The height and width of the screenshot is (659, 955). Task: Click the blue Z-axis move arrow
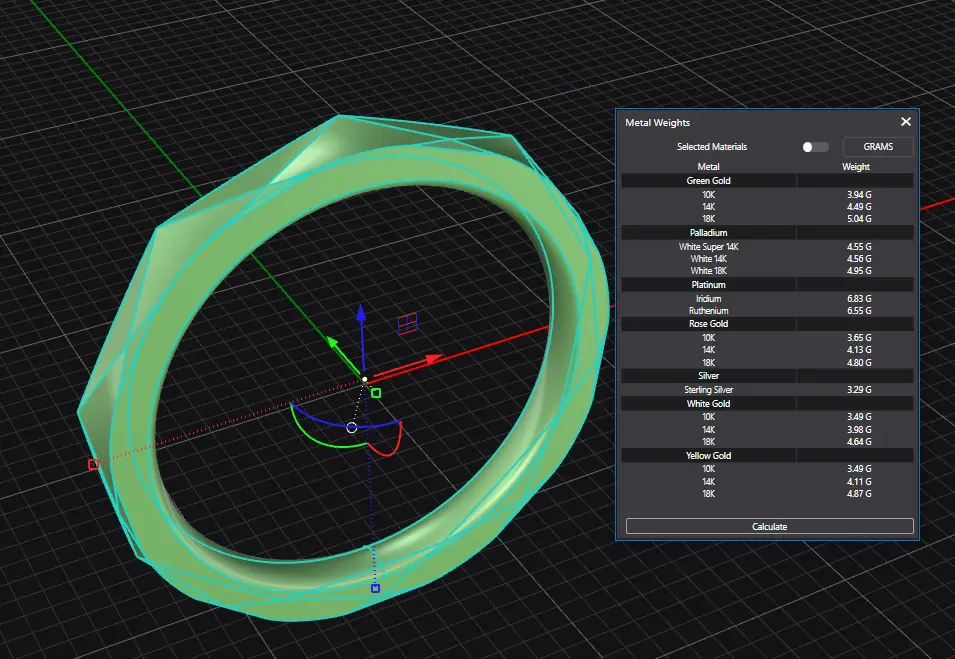tap(362, 316)
